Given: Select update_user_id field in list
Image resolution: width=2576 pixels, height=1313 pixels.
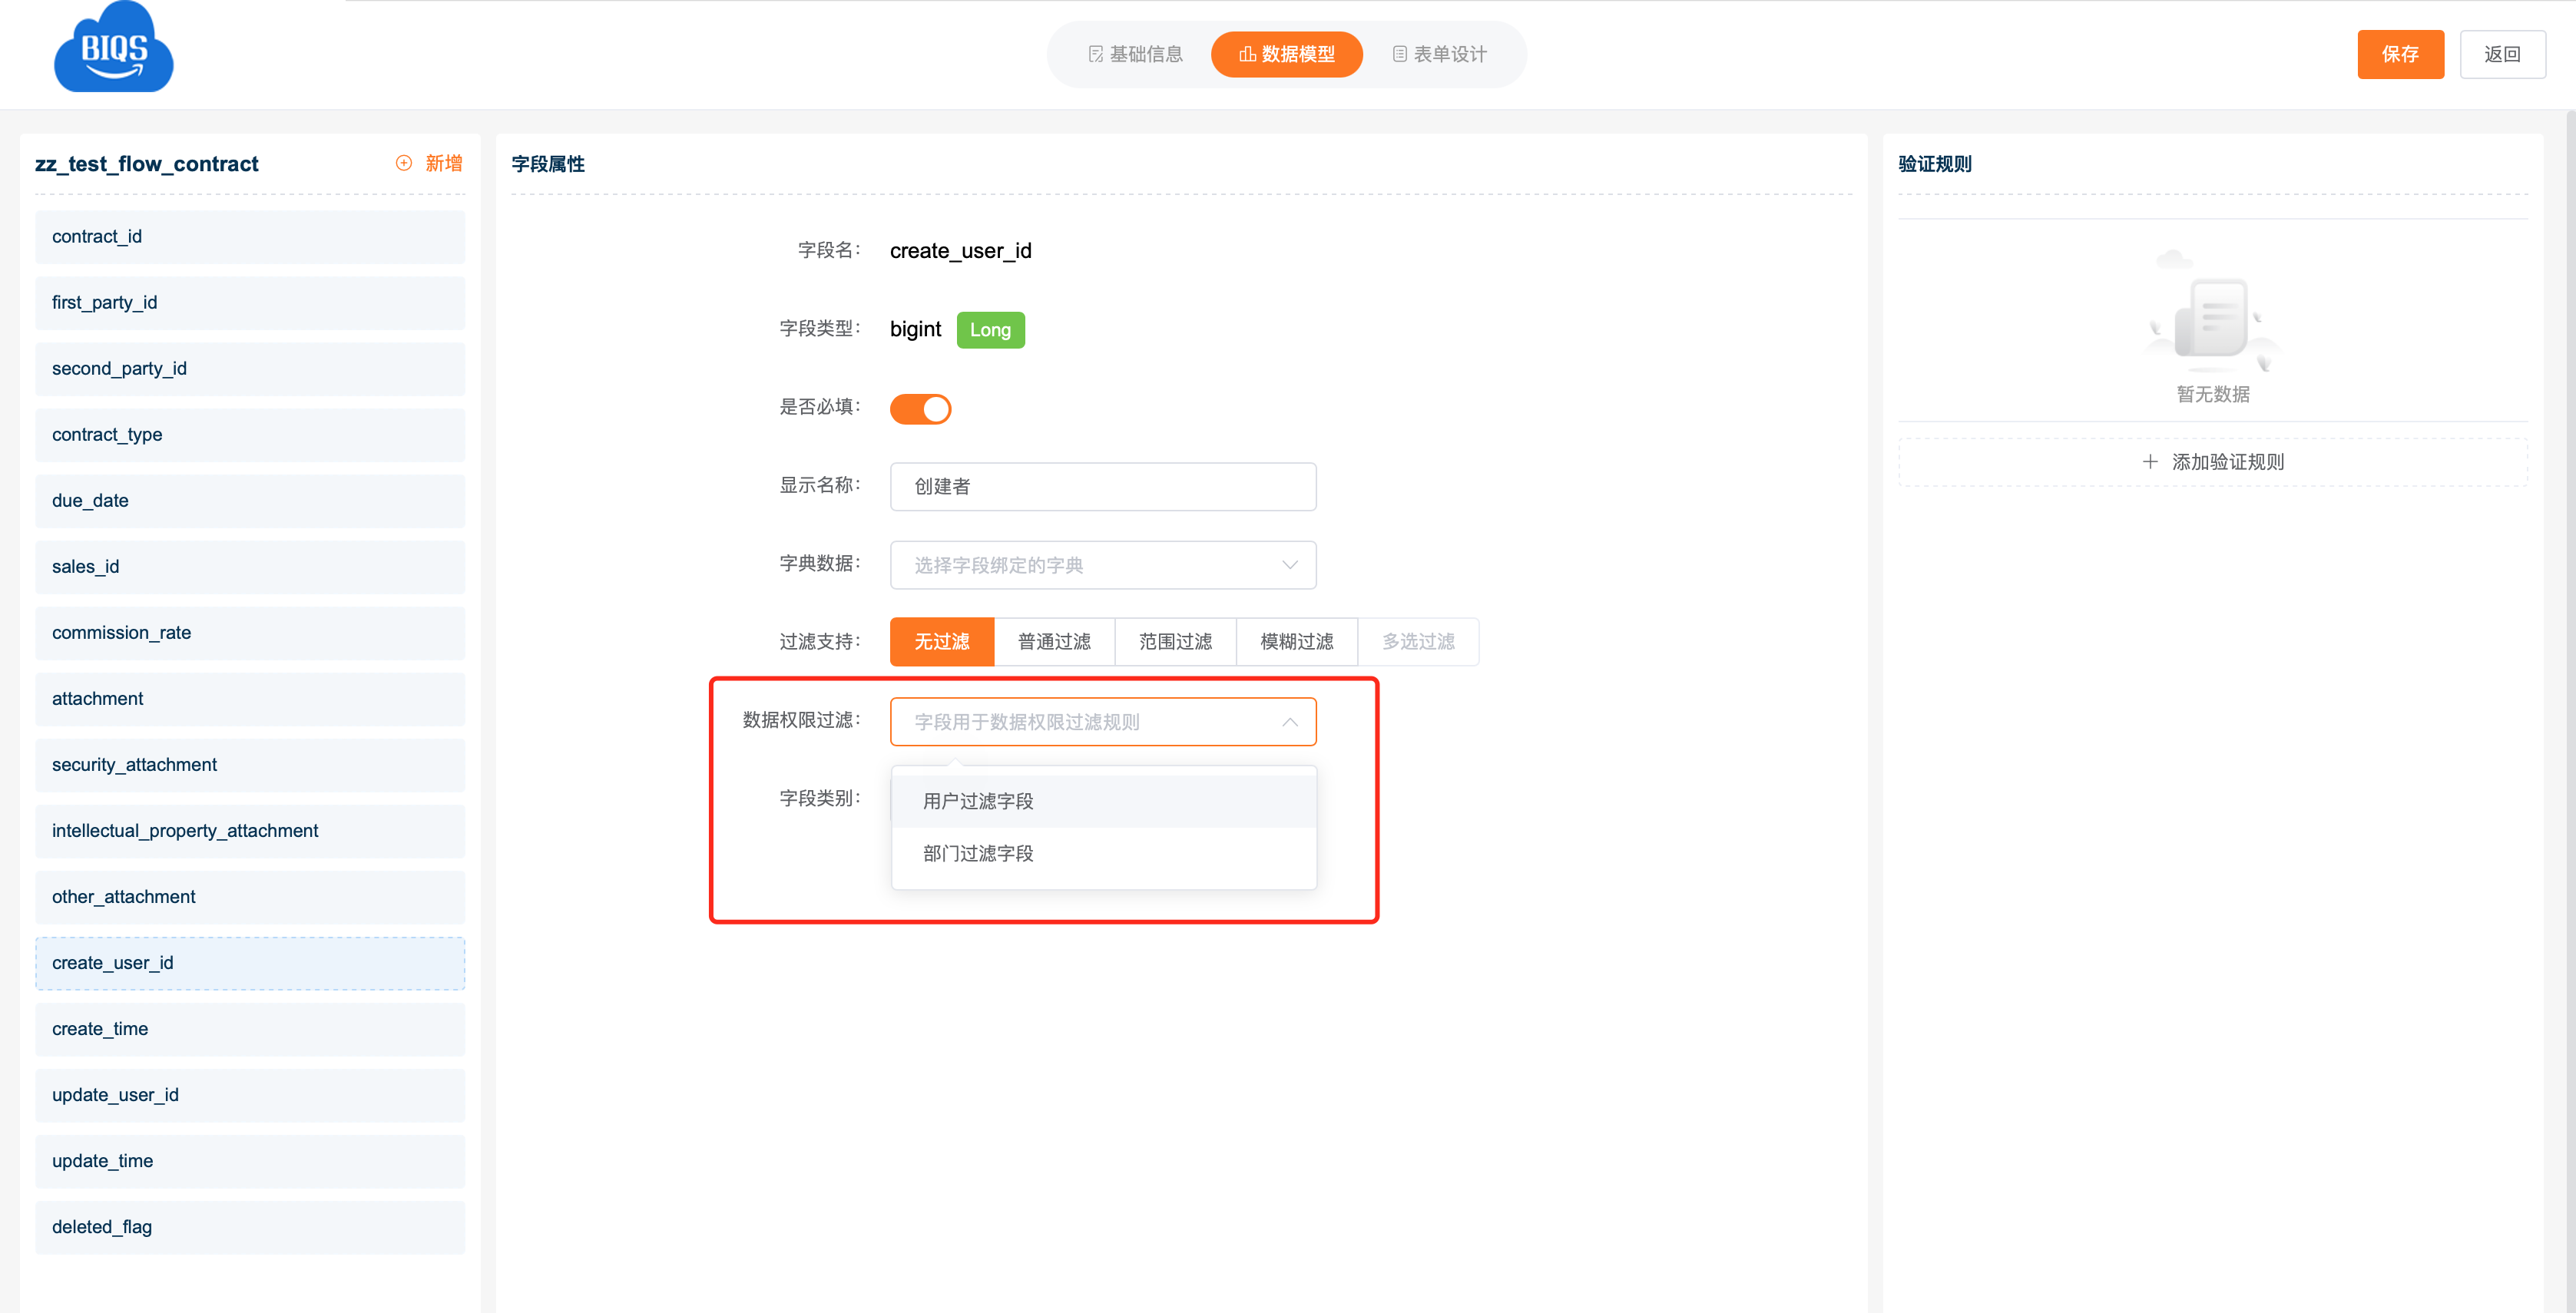Looking at the screenshot, I should tap(250, 1094).
